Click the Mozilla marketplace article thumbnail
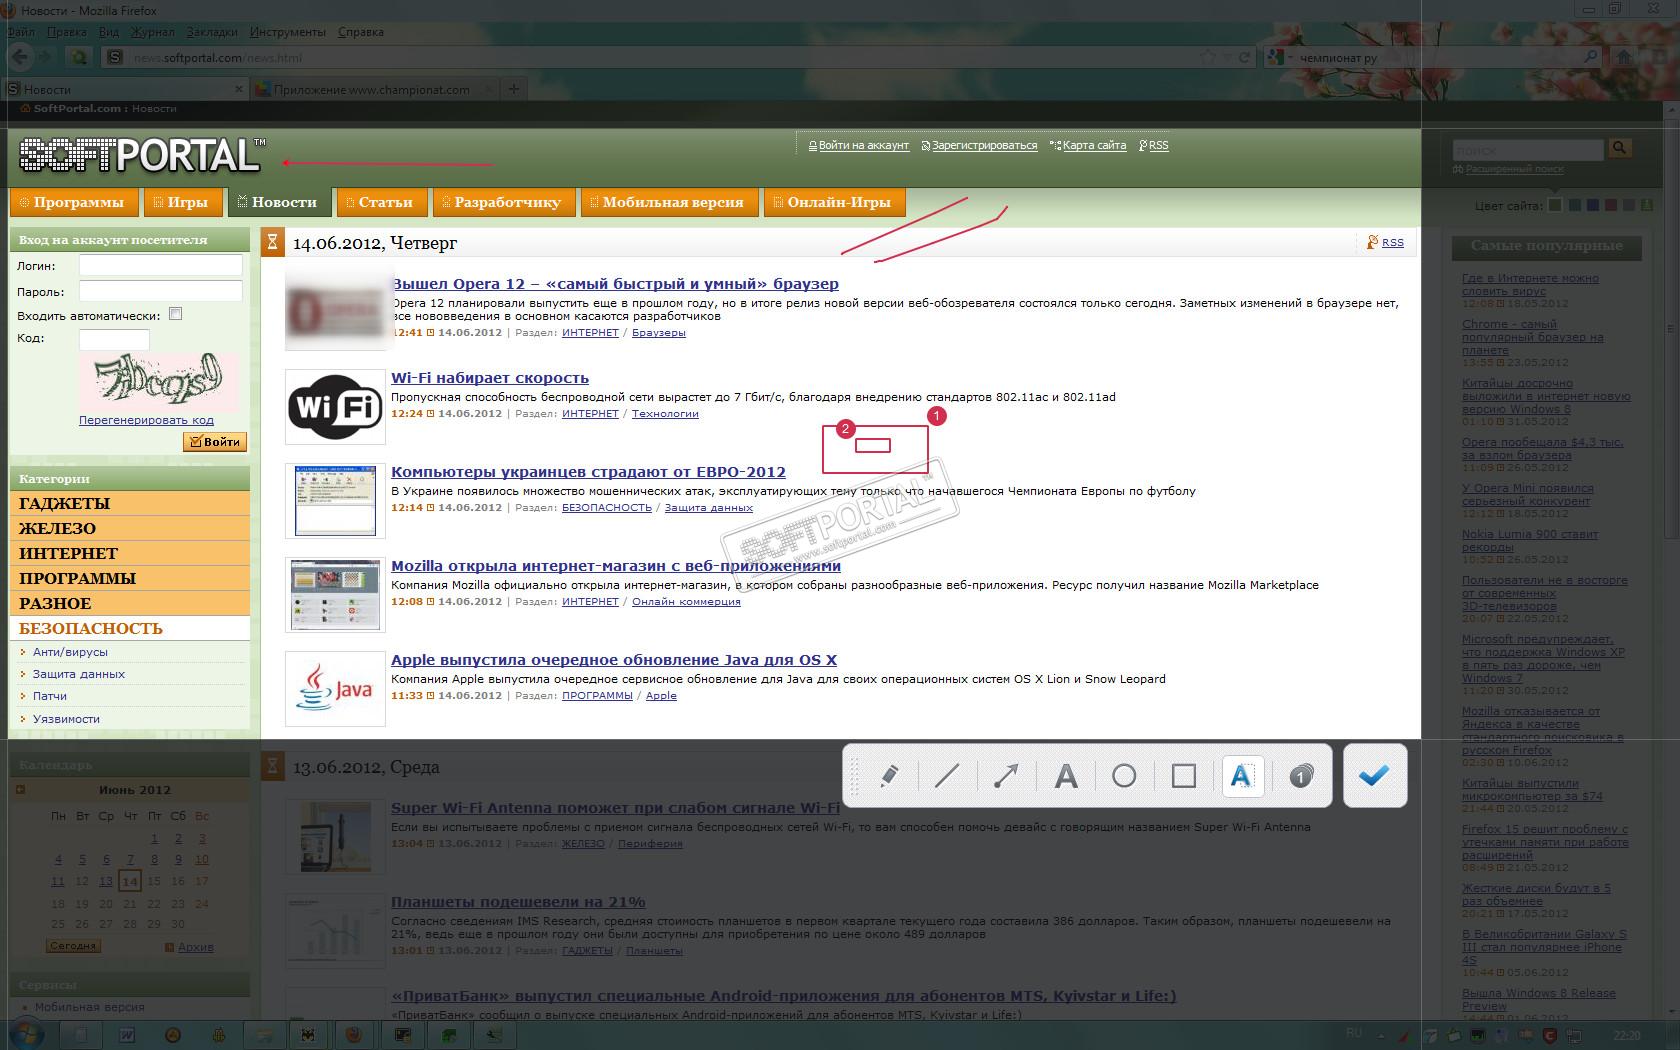 tap(335, 595)
